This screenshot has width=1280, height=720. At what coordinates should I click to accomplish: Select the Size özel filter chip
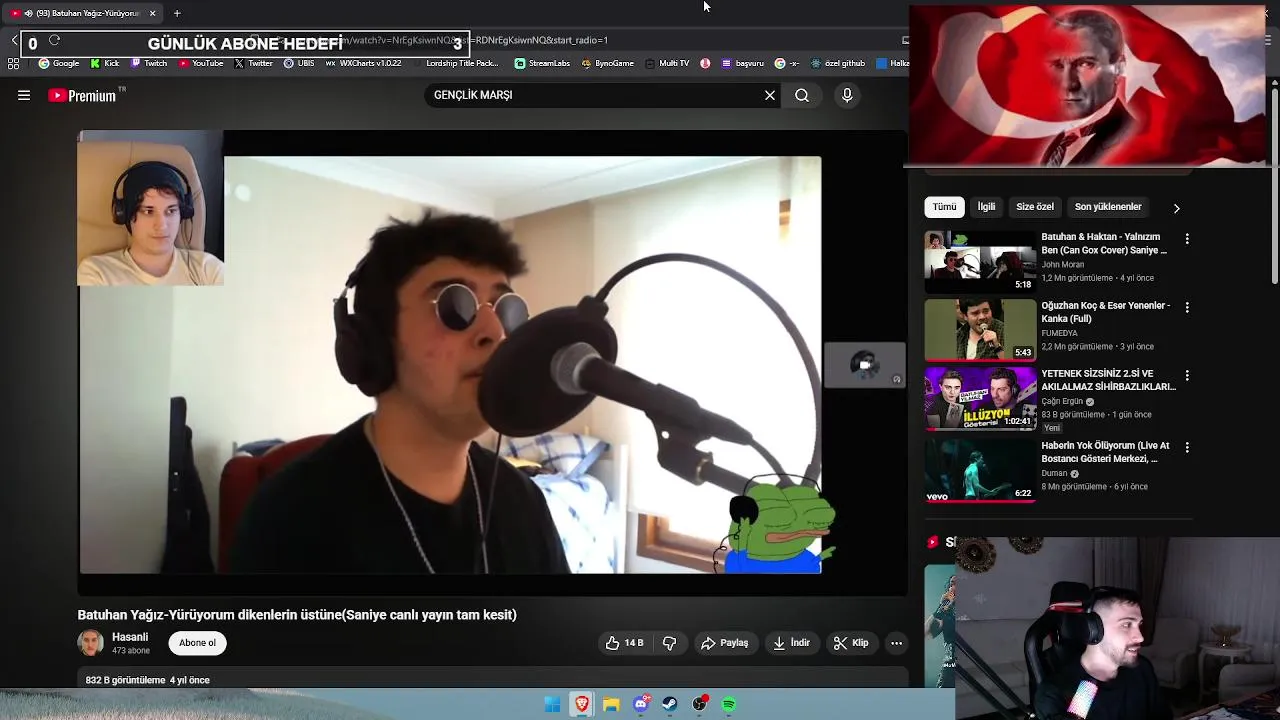[1035, 207]
